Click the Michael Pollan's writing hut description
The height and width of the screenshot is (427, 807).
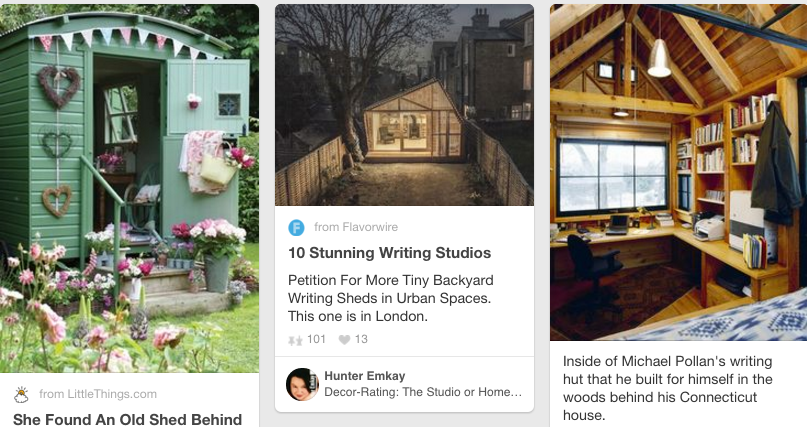point(668,388)
